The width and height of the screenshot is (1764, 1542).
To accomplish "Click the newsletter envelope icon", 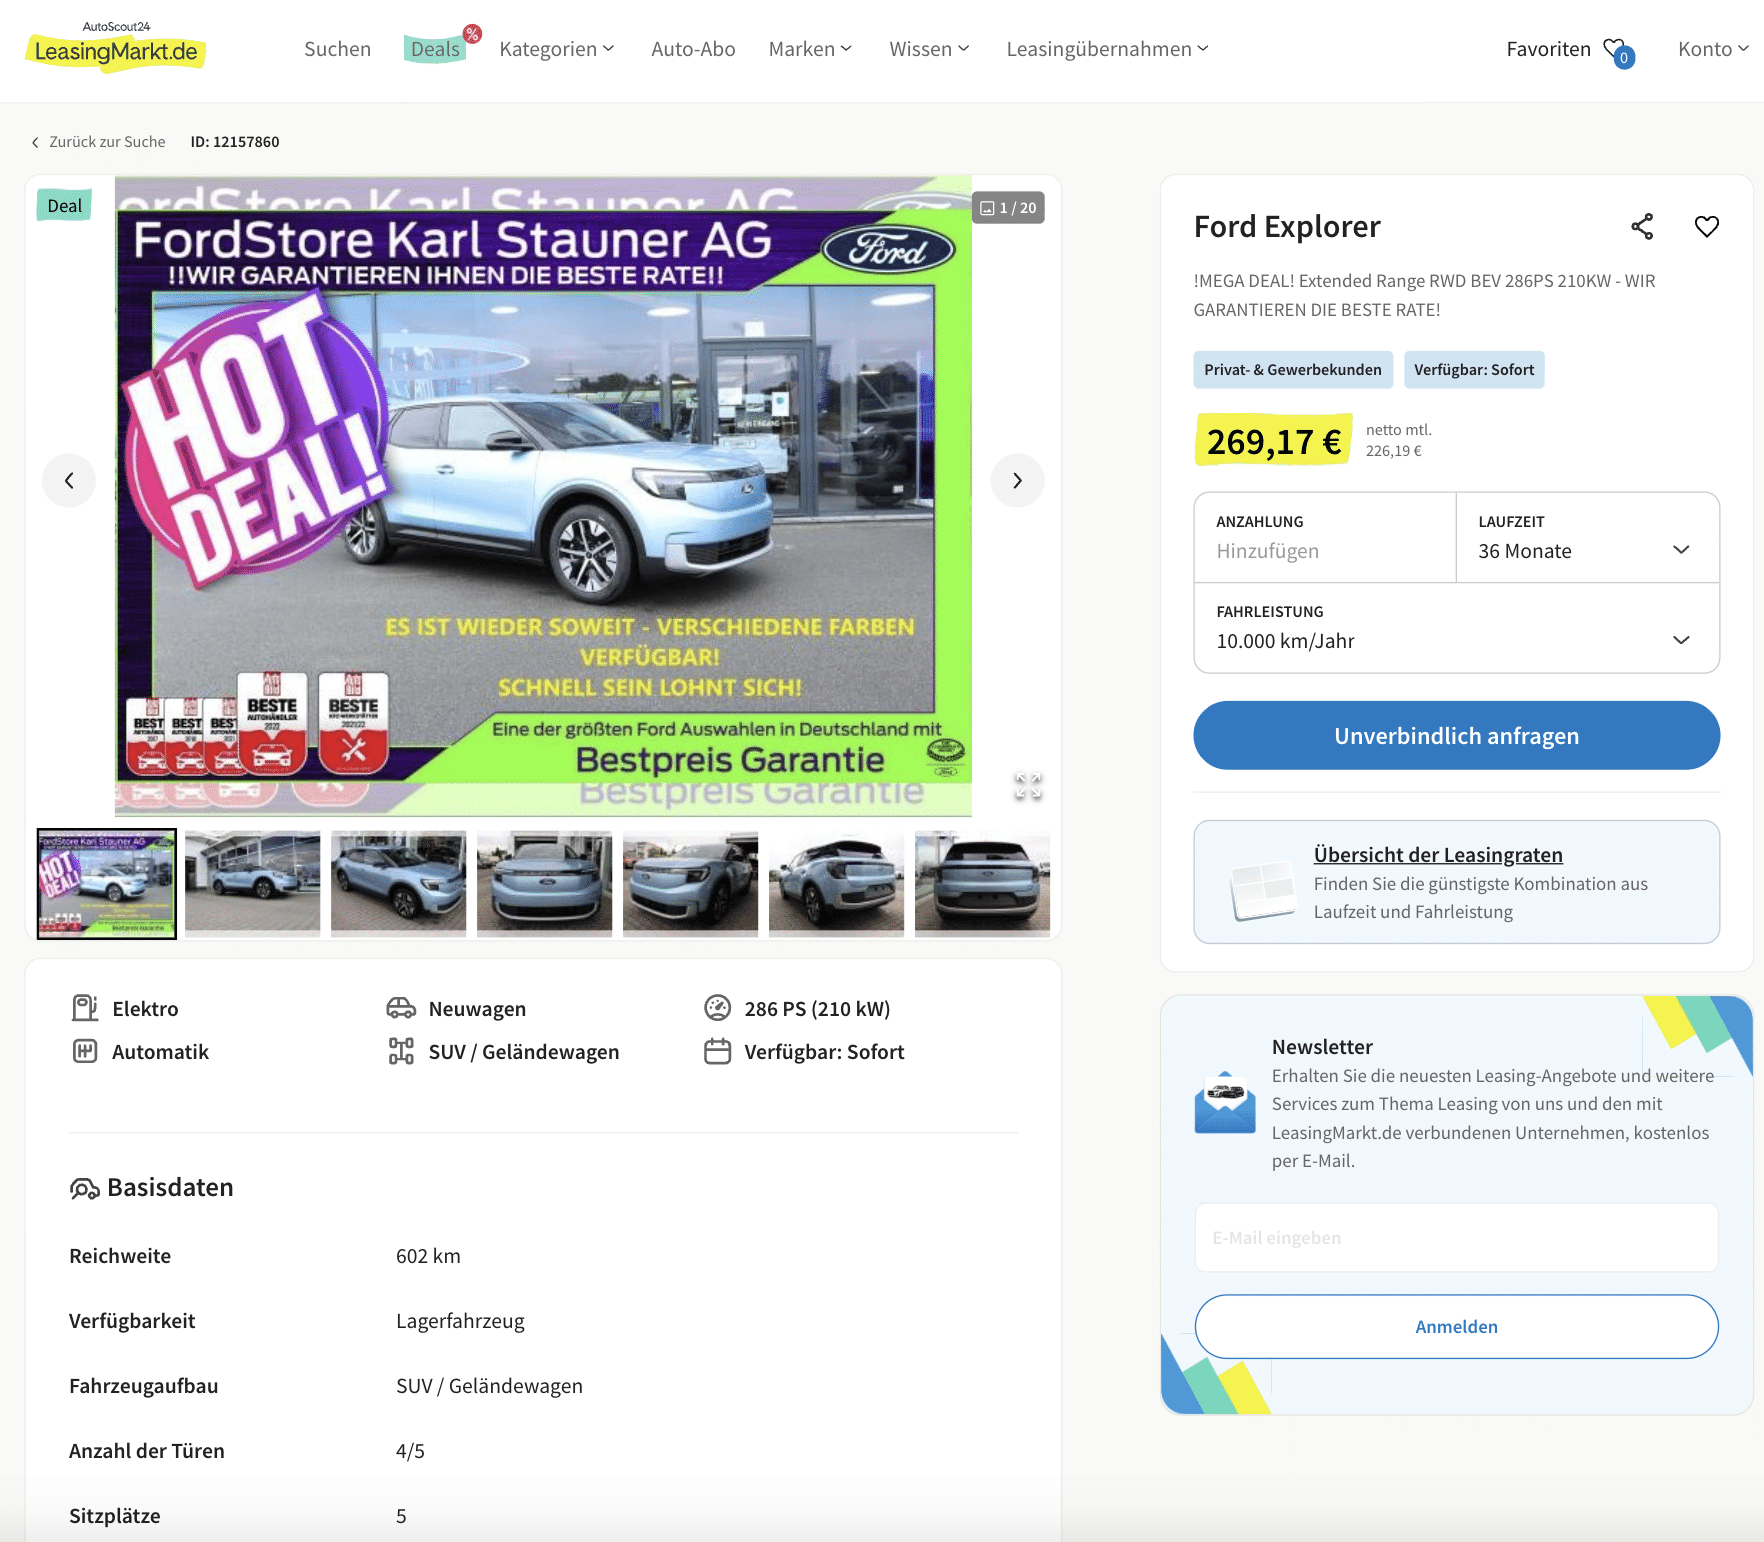I will (1225, 1104).
